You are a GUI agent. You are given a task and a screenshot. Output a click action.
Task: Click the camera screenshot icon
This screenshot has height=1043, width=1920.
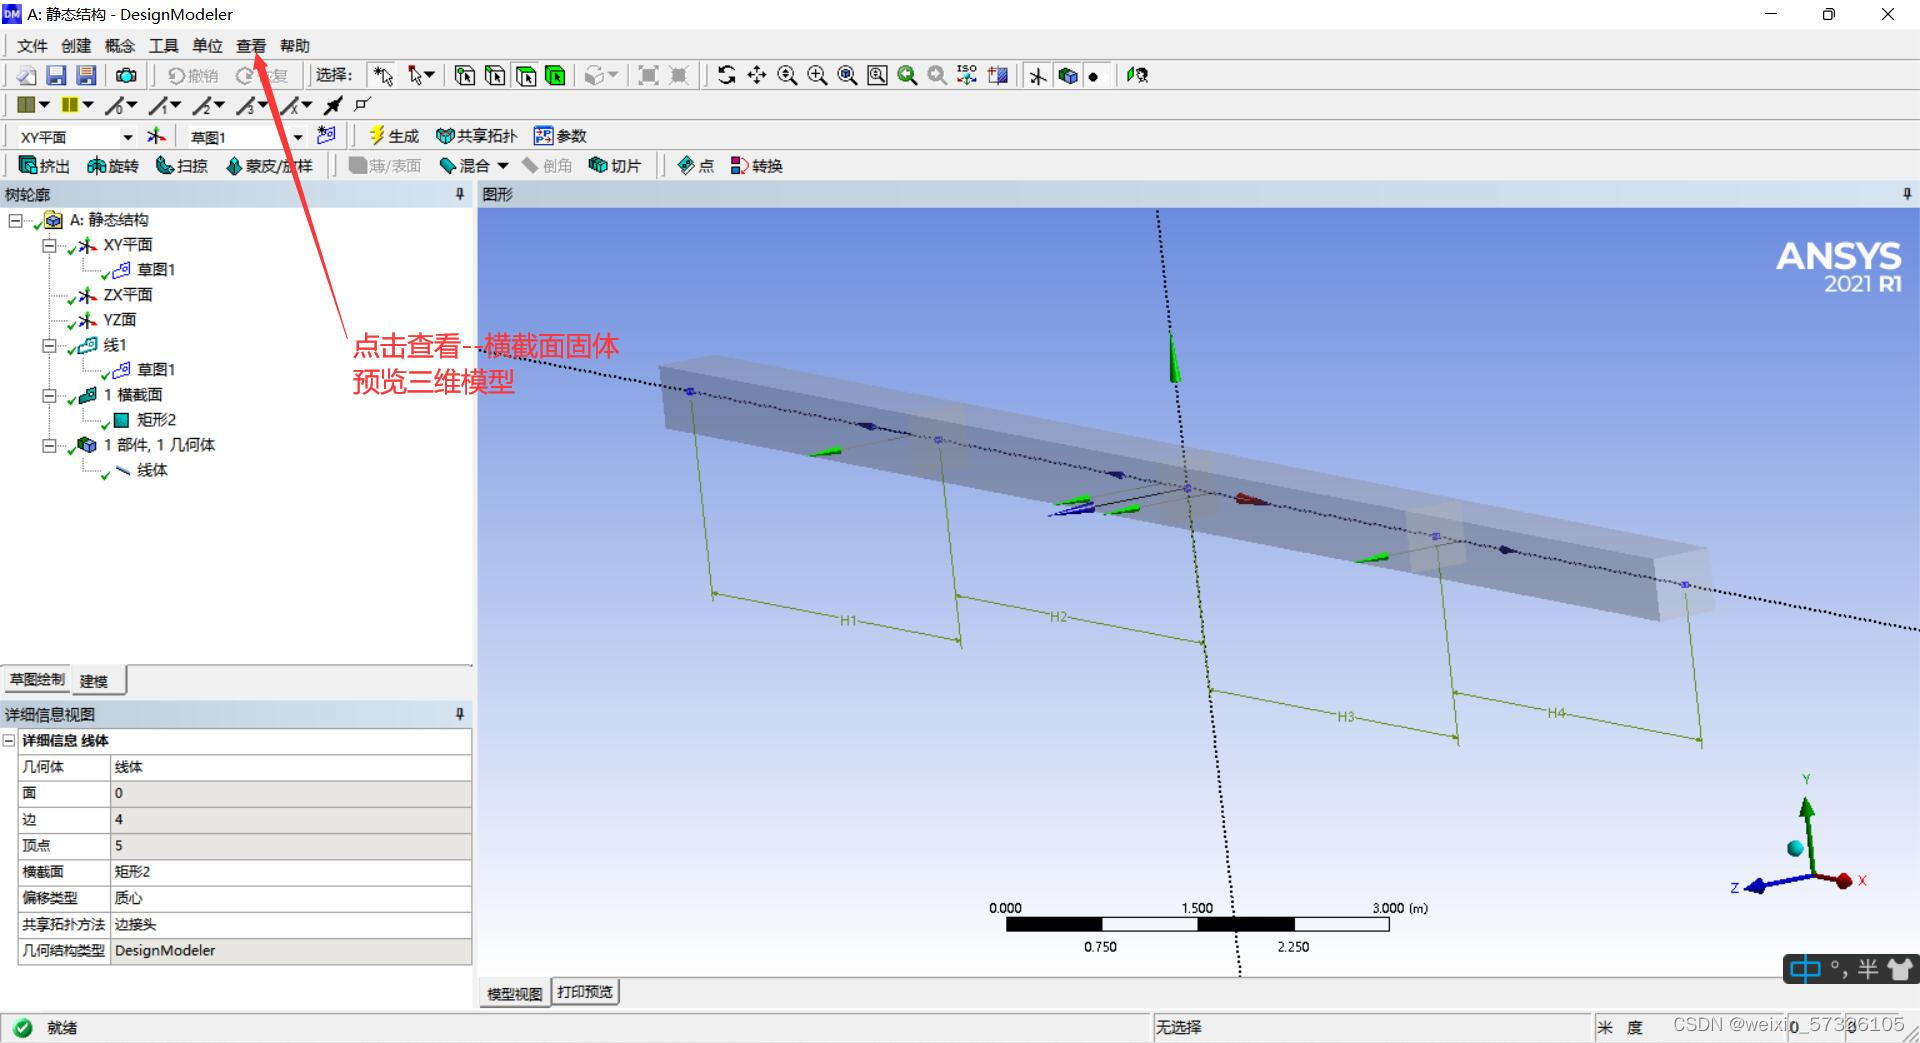point(126,76)
